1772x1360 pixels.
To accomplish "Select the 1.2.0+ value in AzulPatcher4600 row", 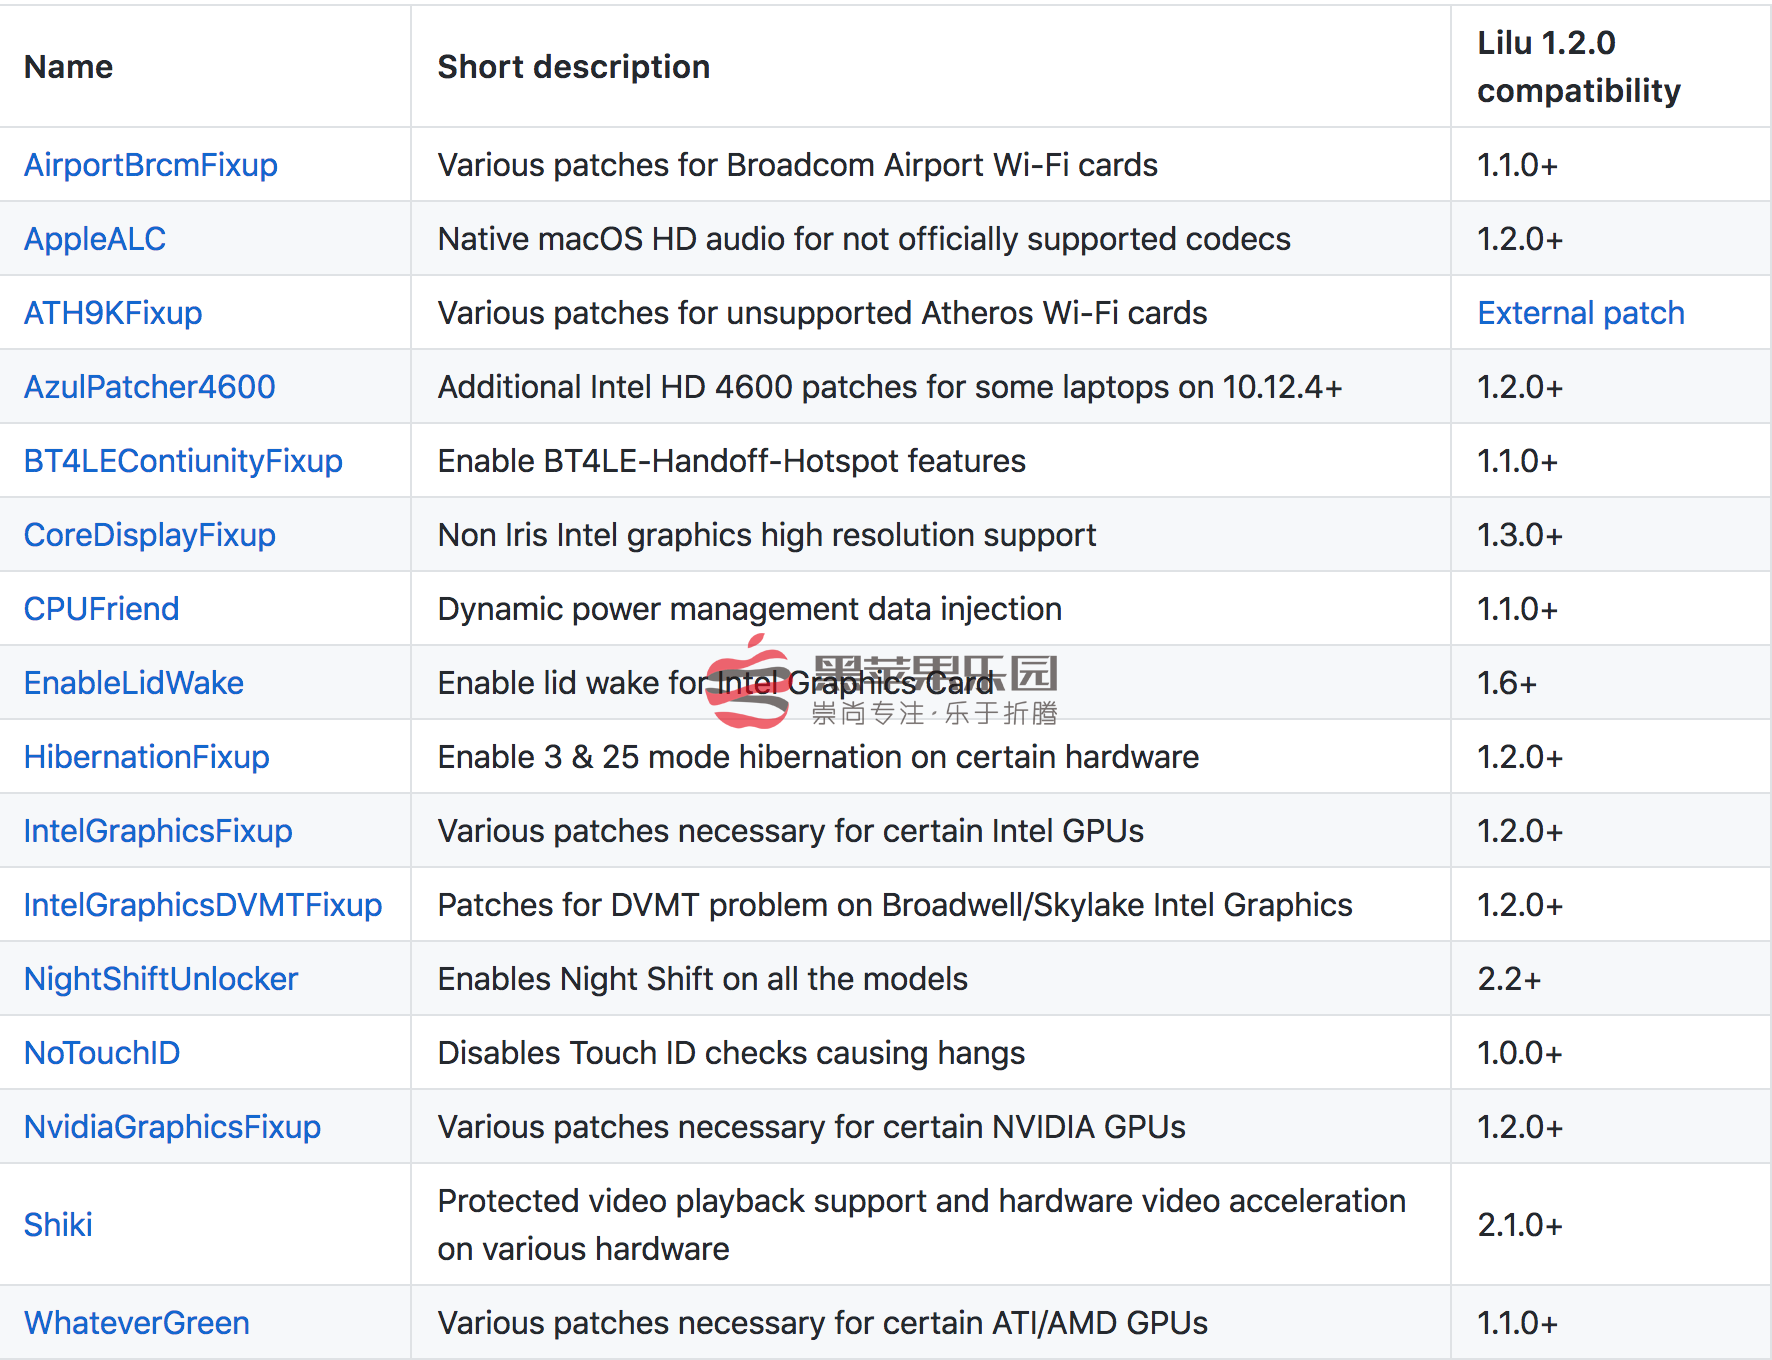I will pos(1520,387).
